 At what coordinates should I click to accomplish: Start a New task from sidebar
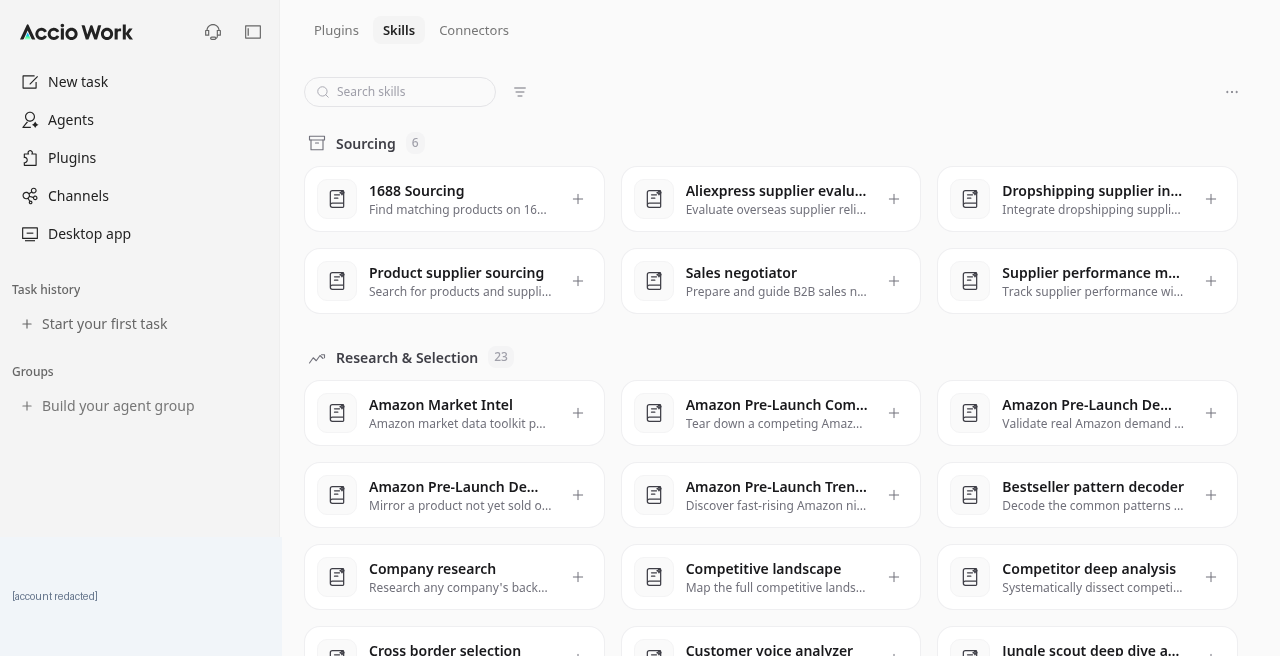point(139,82)
